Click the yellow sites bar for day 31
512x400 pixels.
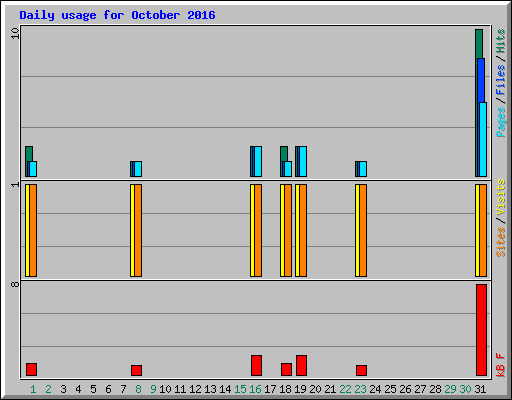coord(477,230)
